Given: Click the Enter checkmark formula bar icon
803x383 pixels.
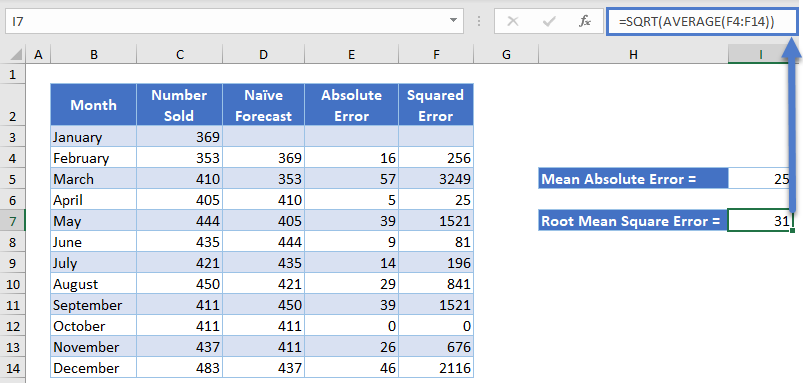Looking at the screenshot, I should coord(549,22).
